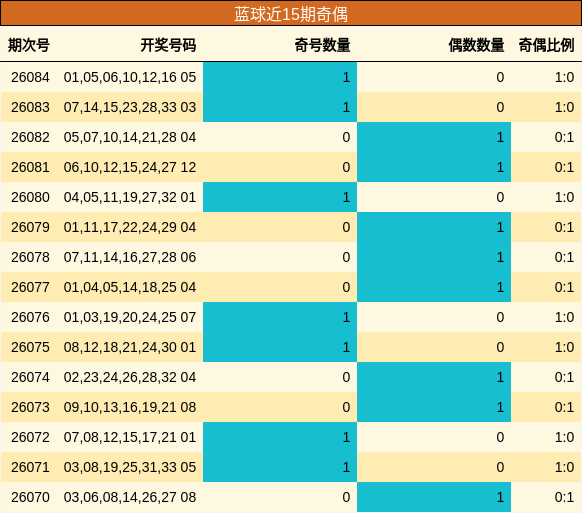Click the 开奖号码 column header
This screenshot has height=513, width=582.
(x=168, y=45)
